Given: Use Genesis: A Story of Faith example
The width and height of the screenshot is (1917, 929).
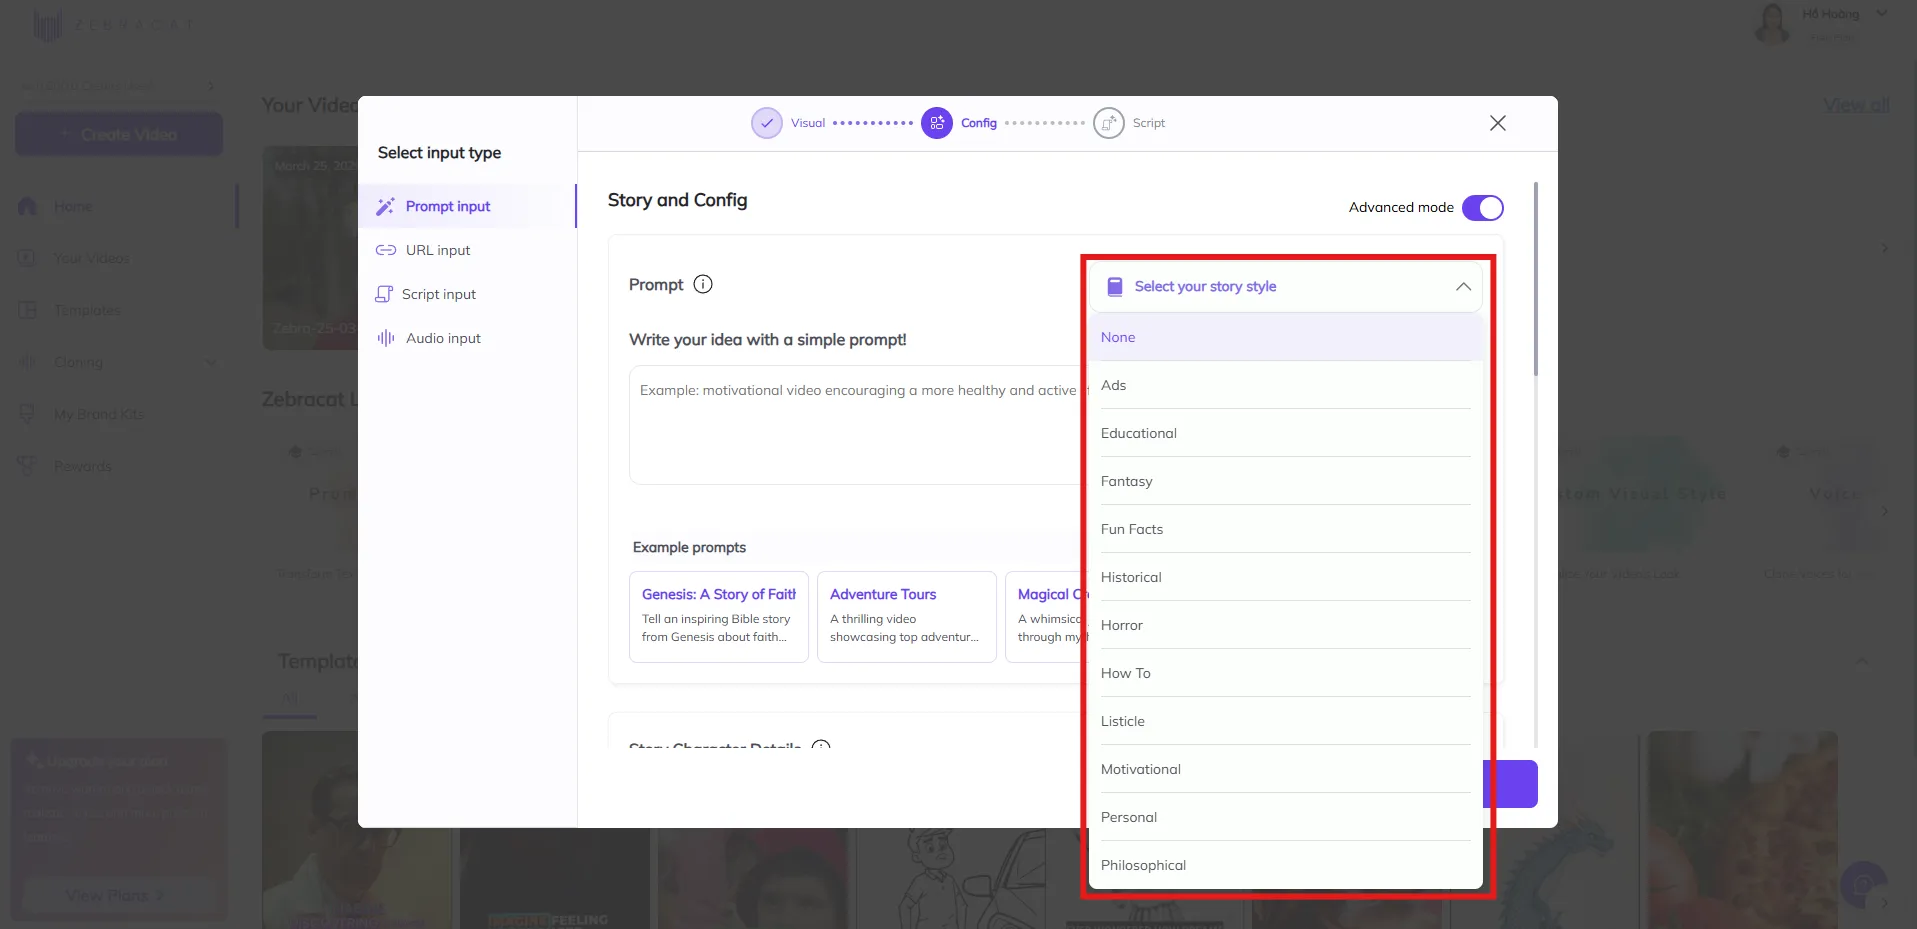Looking at the screenshot, I should tap(719, 617).
